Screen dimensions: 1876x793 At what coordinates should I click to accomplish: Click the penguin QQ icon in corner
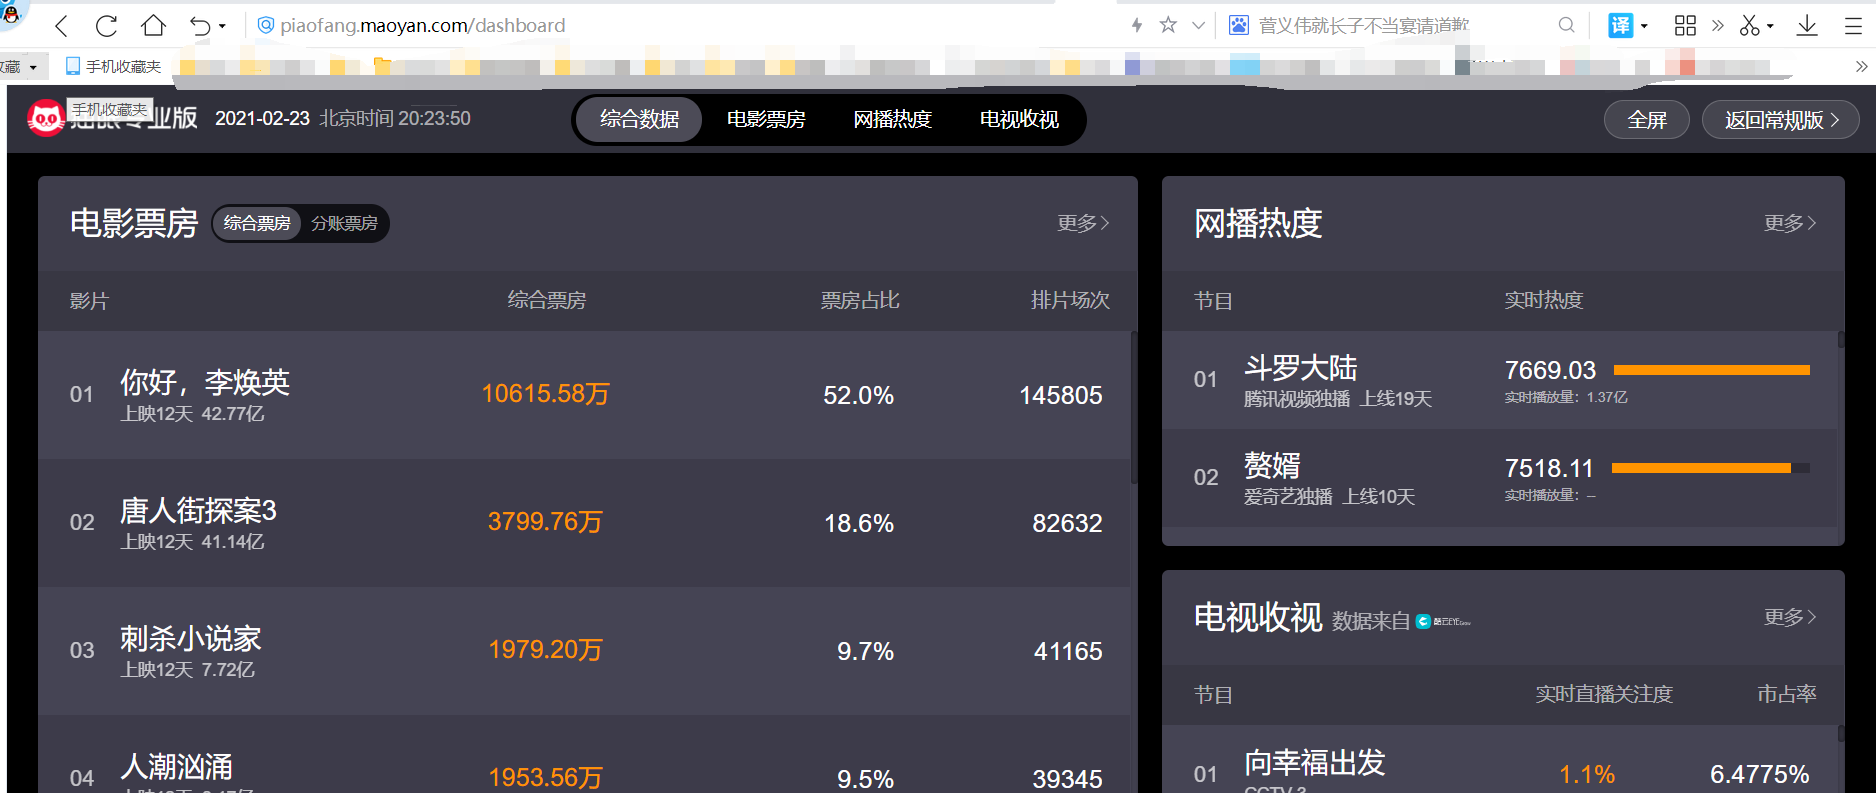(x=11, y=13)
